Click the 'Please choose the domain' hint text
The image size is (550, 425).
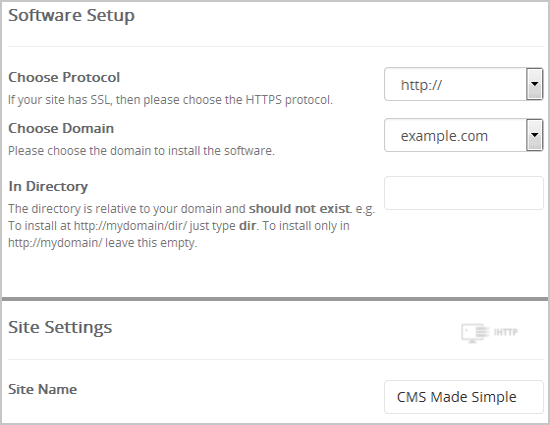(x=141, y=151)
